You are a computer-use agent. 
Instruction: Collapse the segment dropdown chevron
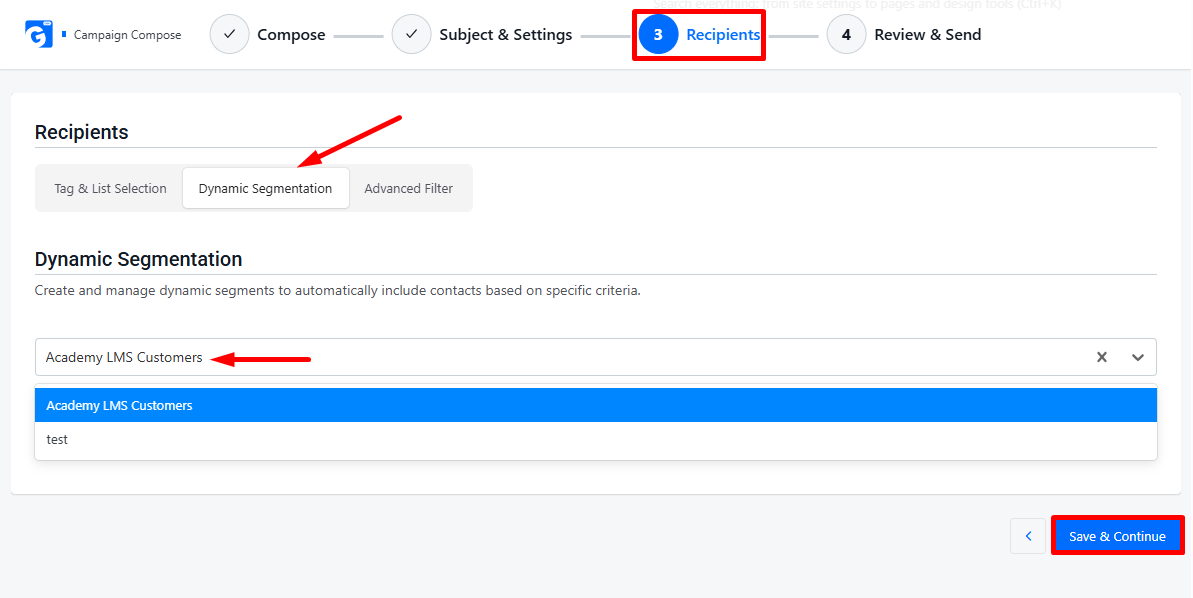click(1138, 357)
